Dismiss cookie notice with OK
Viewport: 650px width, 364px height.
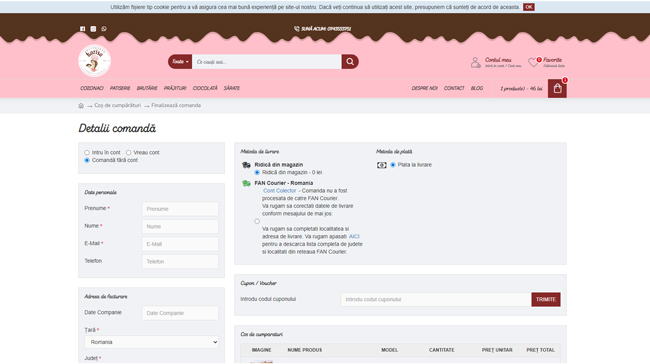click(x=529, y=7)
